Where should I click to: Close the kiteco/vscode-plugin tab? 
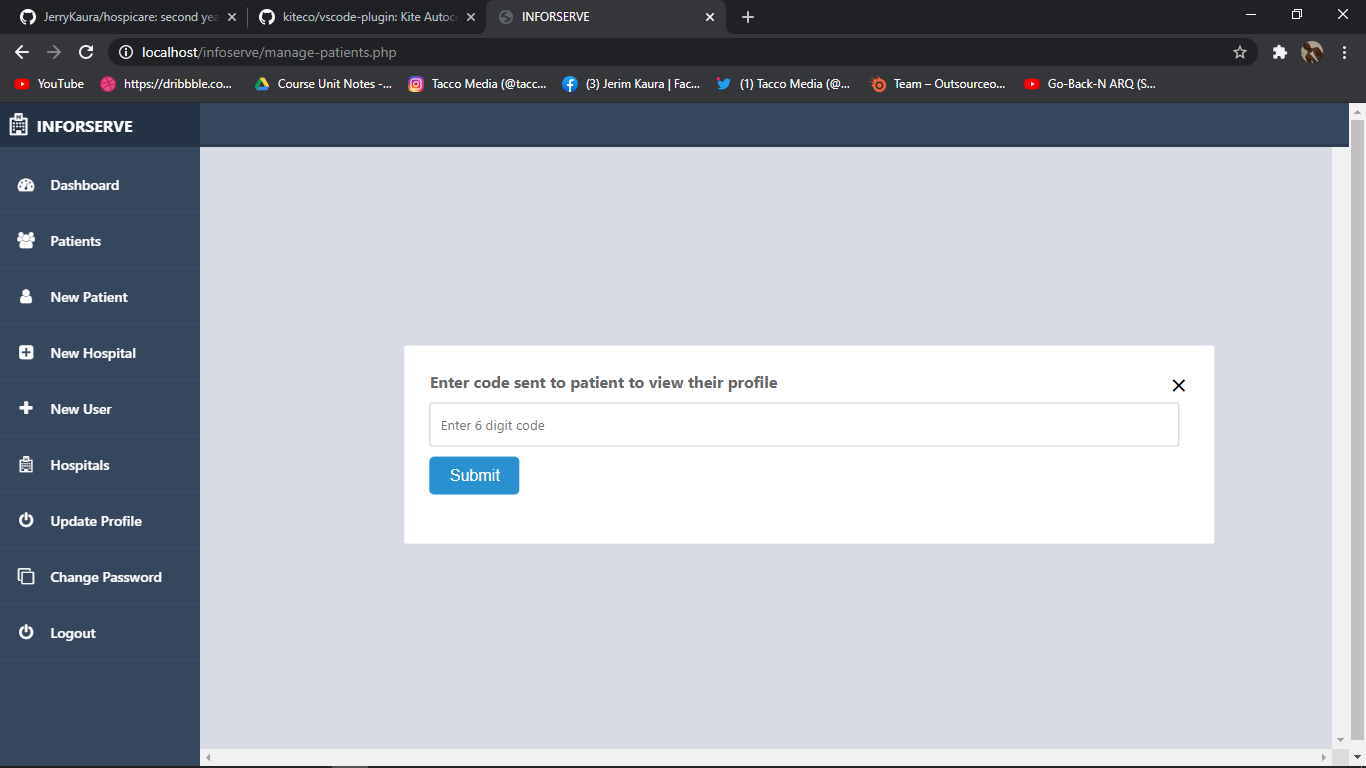tap(471, 17)
